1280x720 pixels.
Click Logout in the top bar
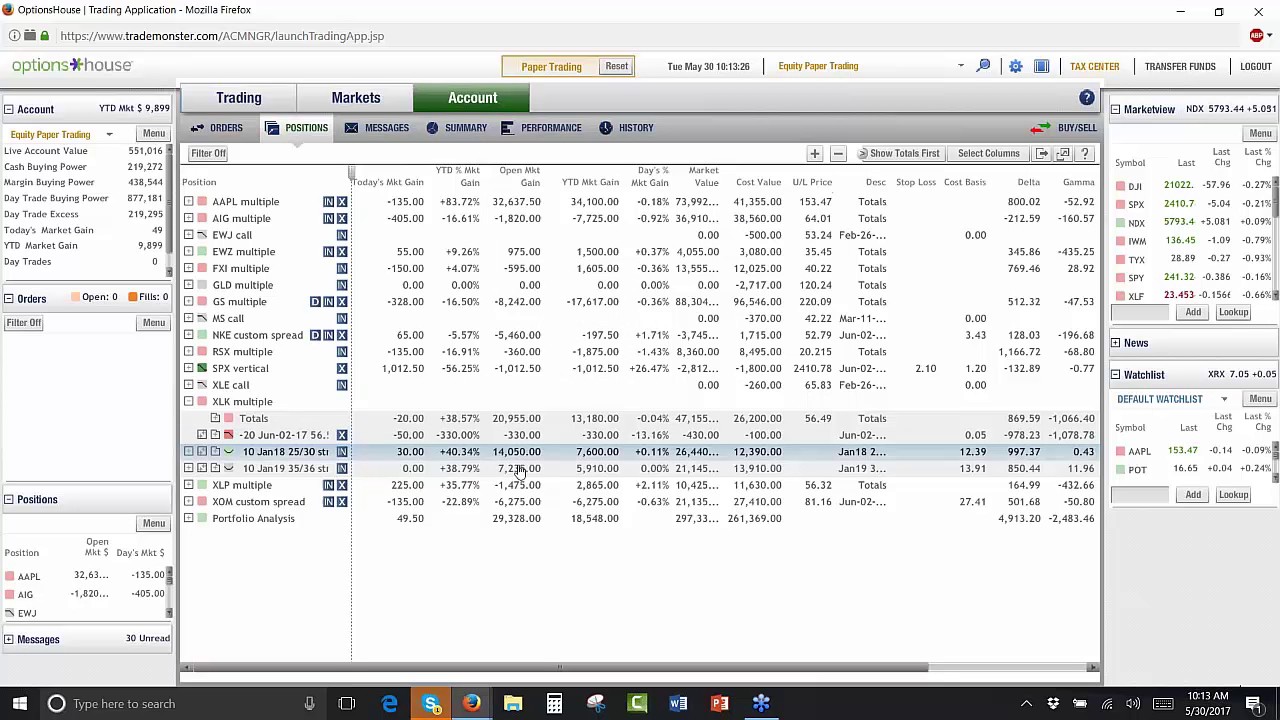1255,66
